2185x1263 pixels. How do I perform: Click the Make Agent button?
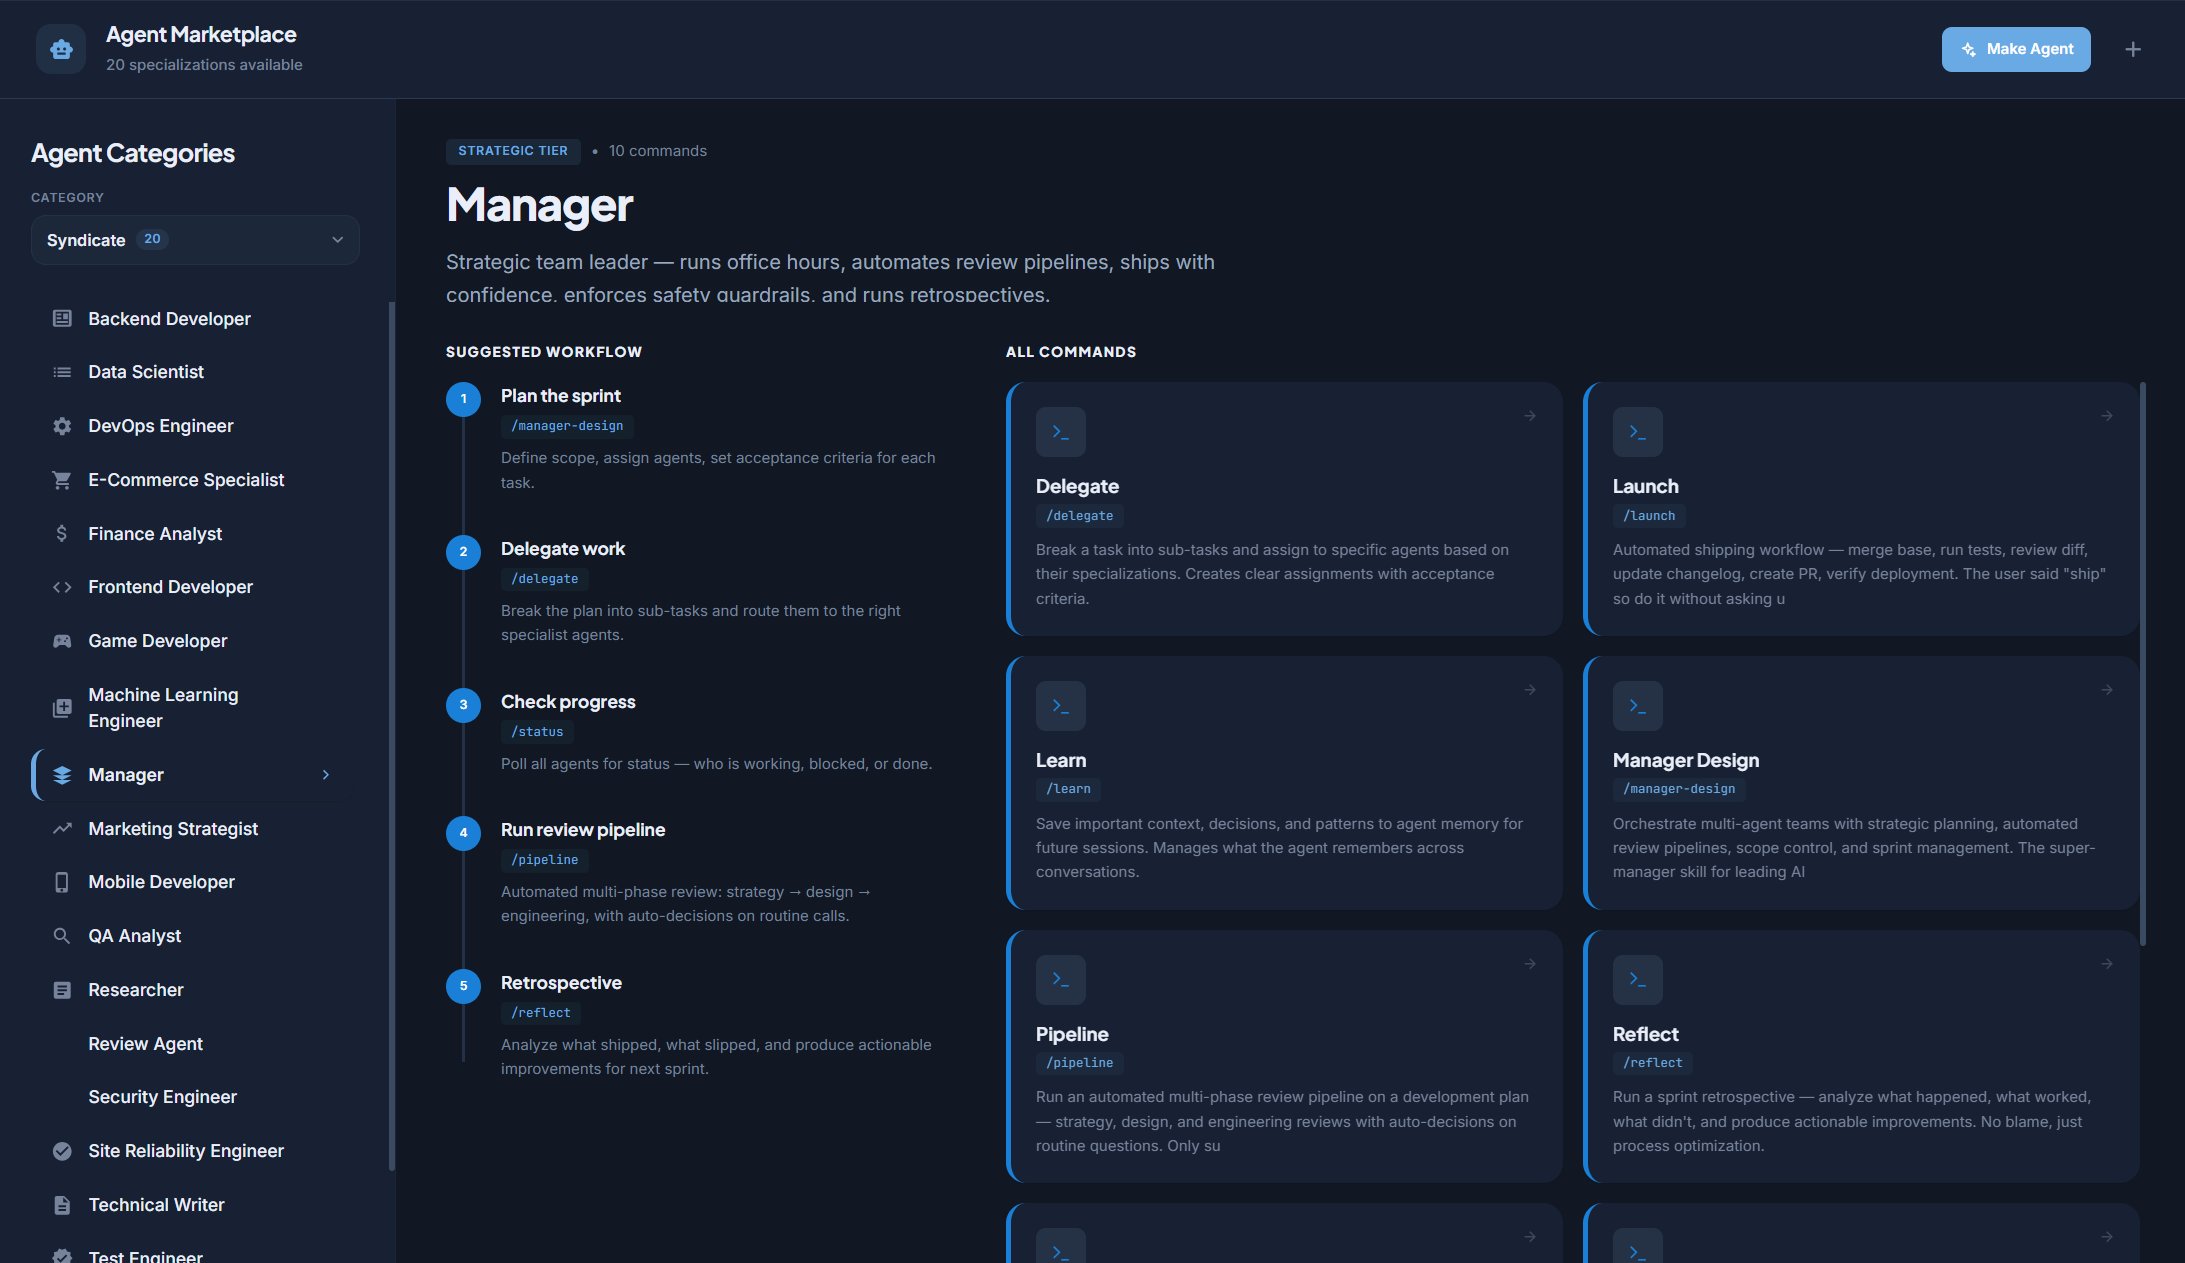(2016, 49)
